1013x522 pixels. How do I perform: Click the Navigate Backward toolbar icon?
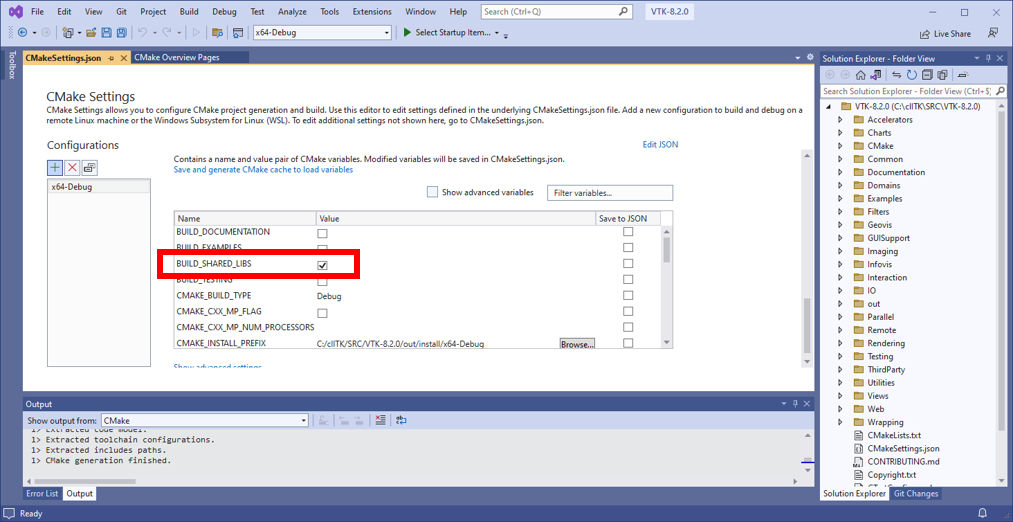(x=23, y=32)
